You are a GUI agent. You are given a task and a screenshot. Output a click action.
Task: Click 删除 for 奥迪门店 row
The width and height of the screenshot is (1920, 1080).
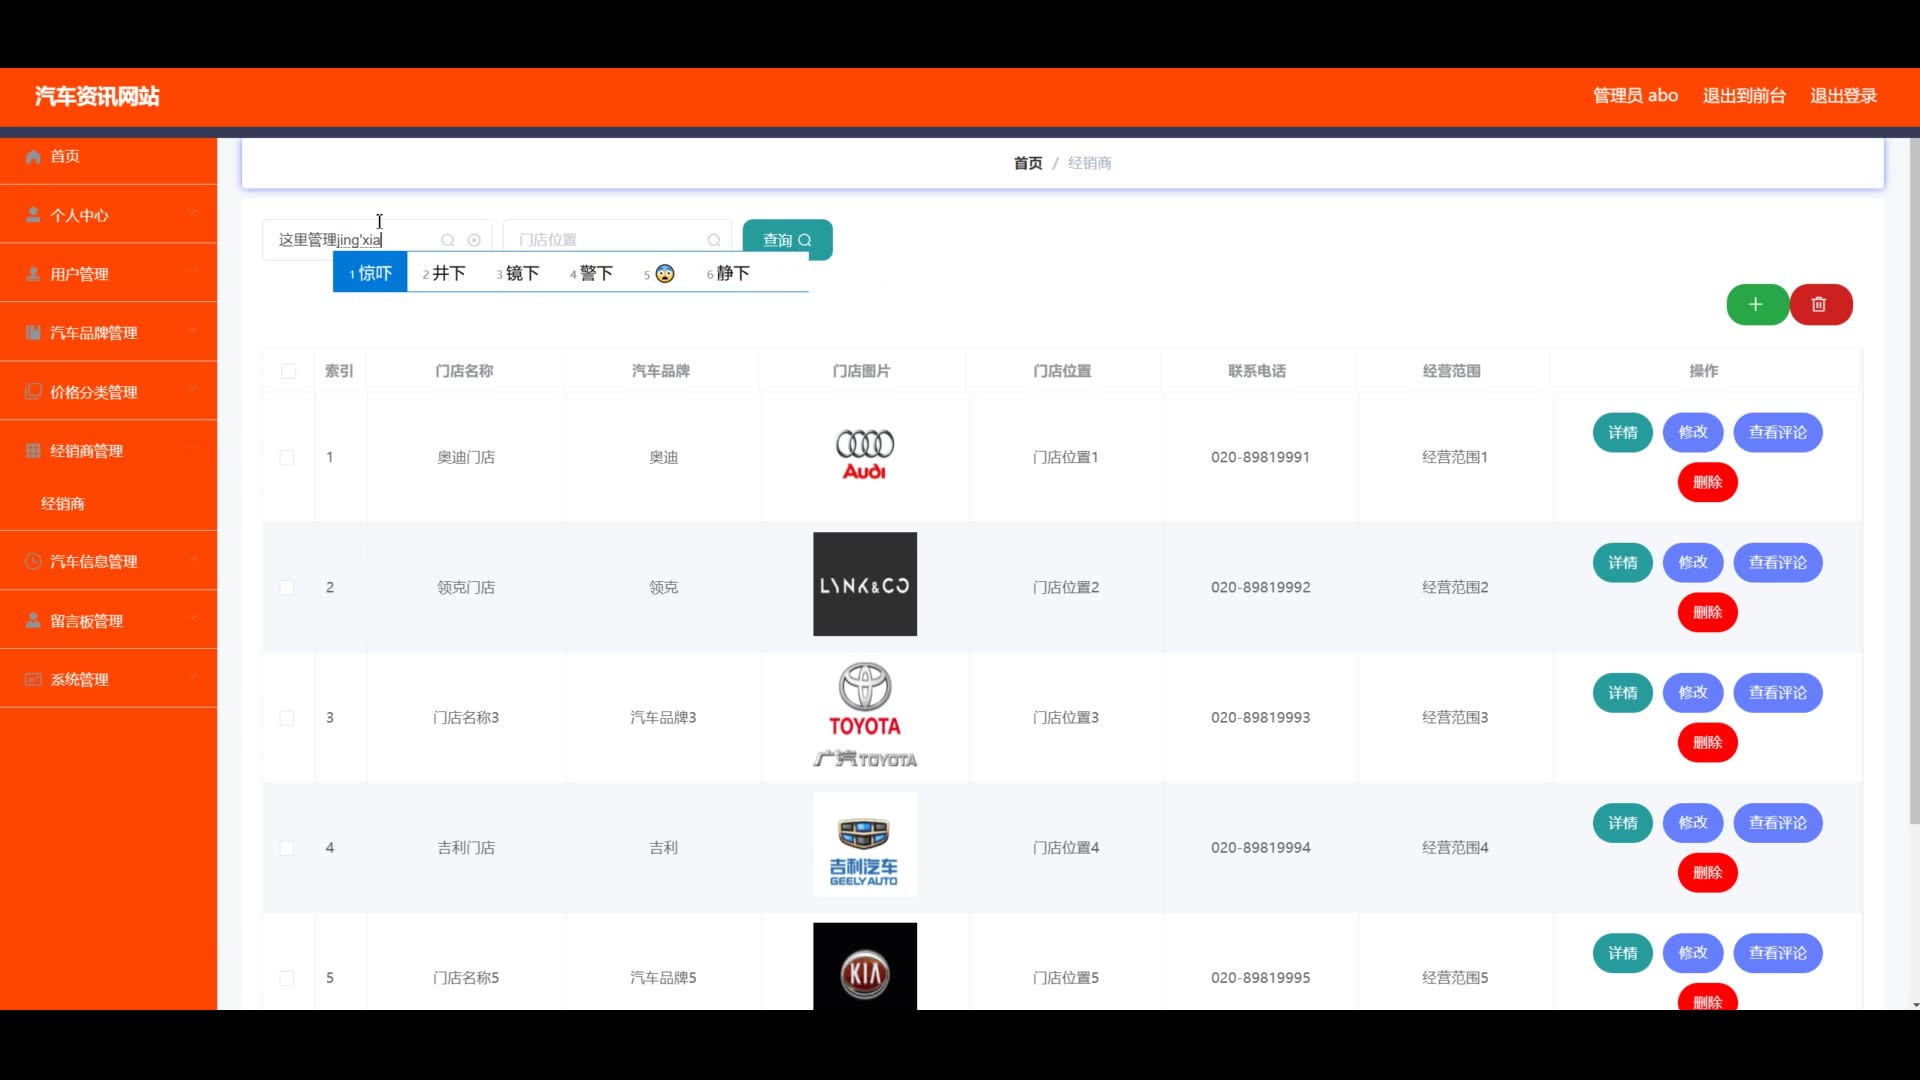click(x=1707, y=483)
